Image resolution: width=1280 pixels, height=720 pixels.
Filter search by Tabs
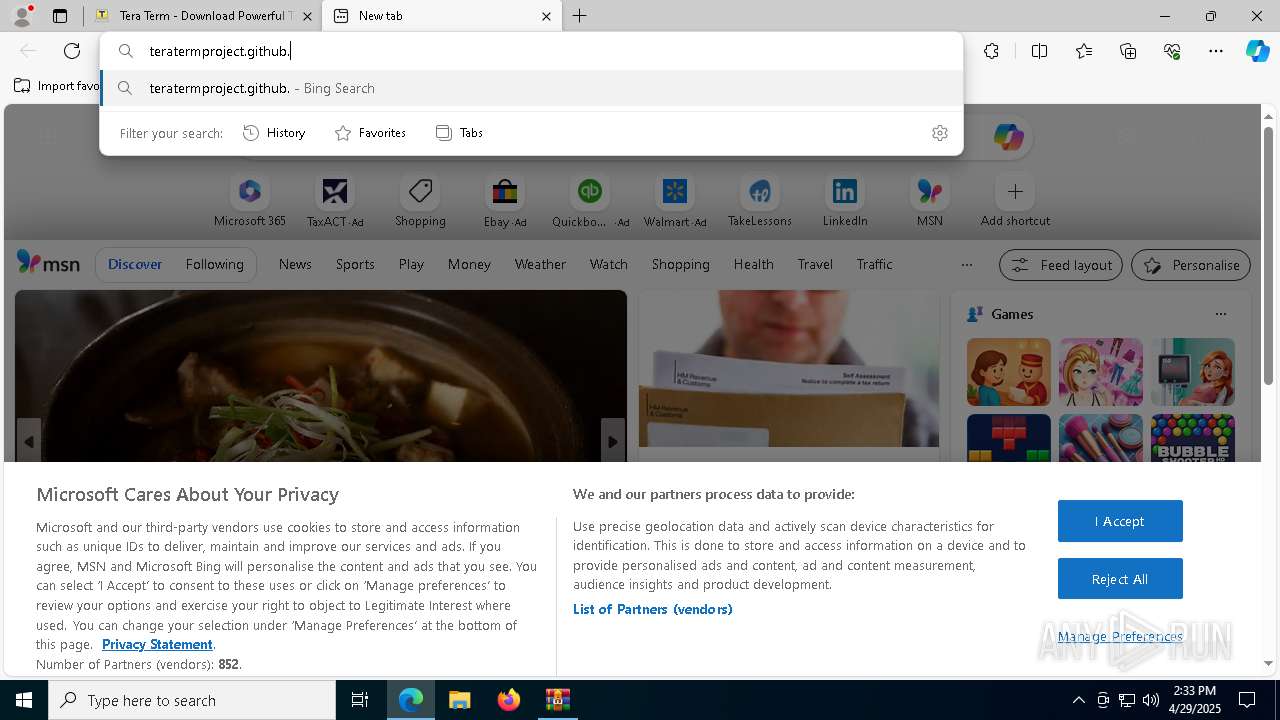(460, 133)
